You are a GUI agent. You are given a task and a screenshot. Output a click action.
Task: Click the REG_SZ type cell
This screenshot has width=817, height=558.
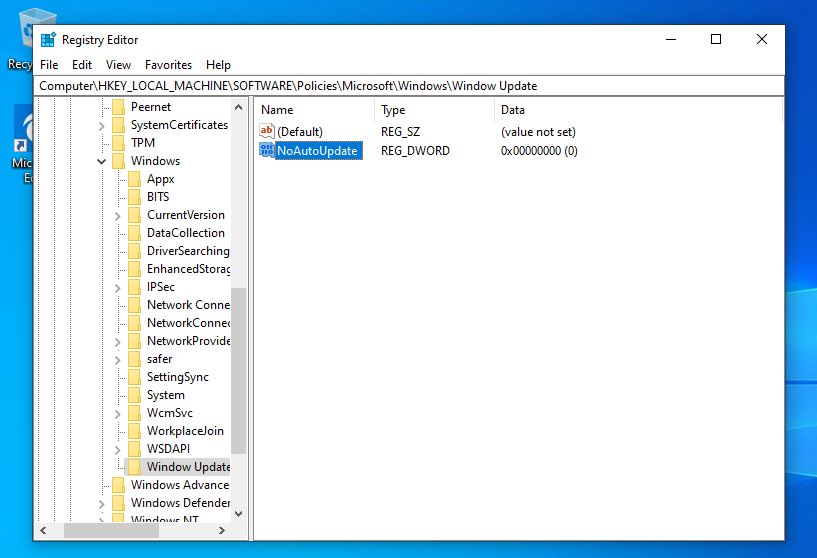(x=400, y=132)
